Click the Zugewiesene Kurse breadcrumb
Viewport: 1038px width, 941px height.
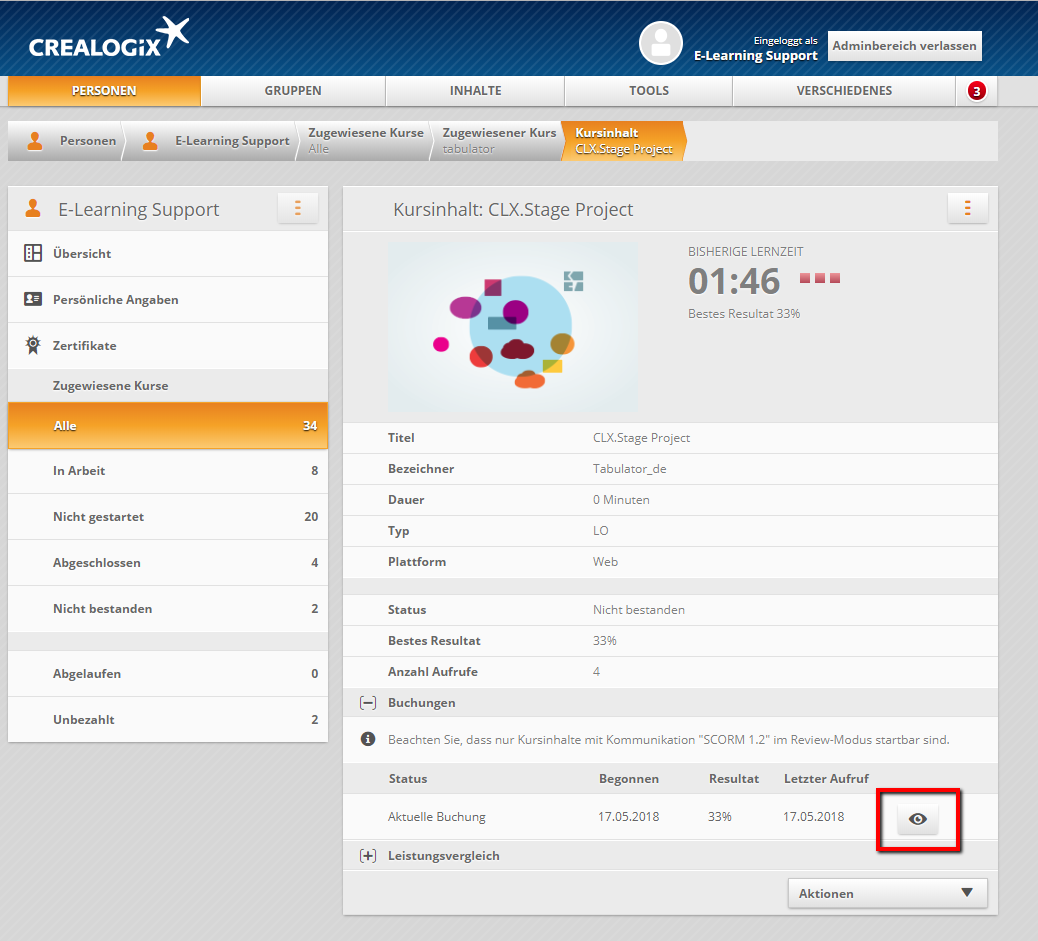click(x=365, y=140)
